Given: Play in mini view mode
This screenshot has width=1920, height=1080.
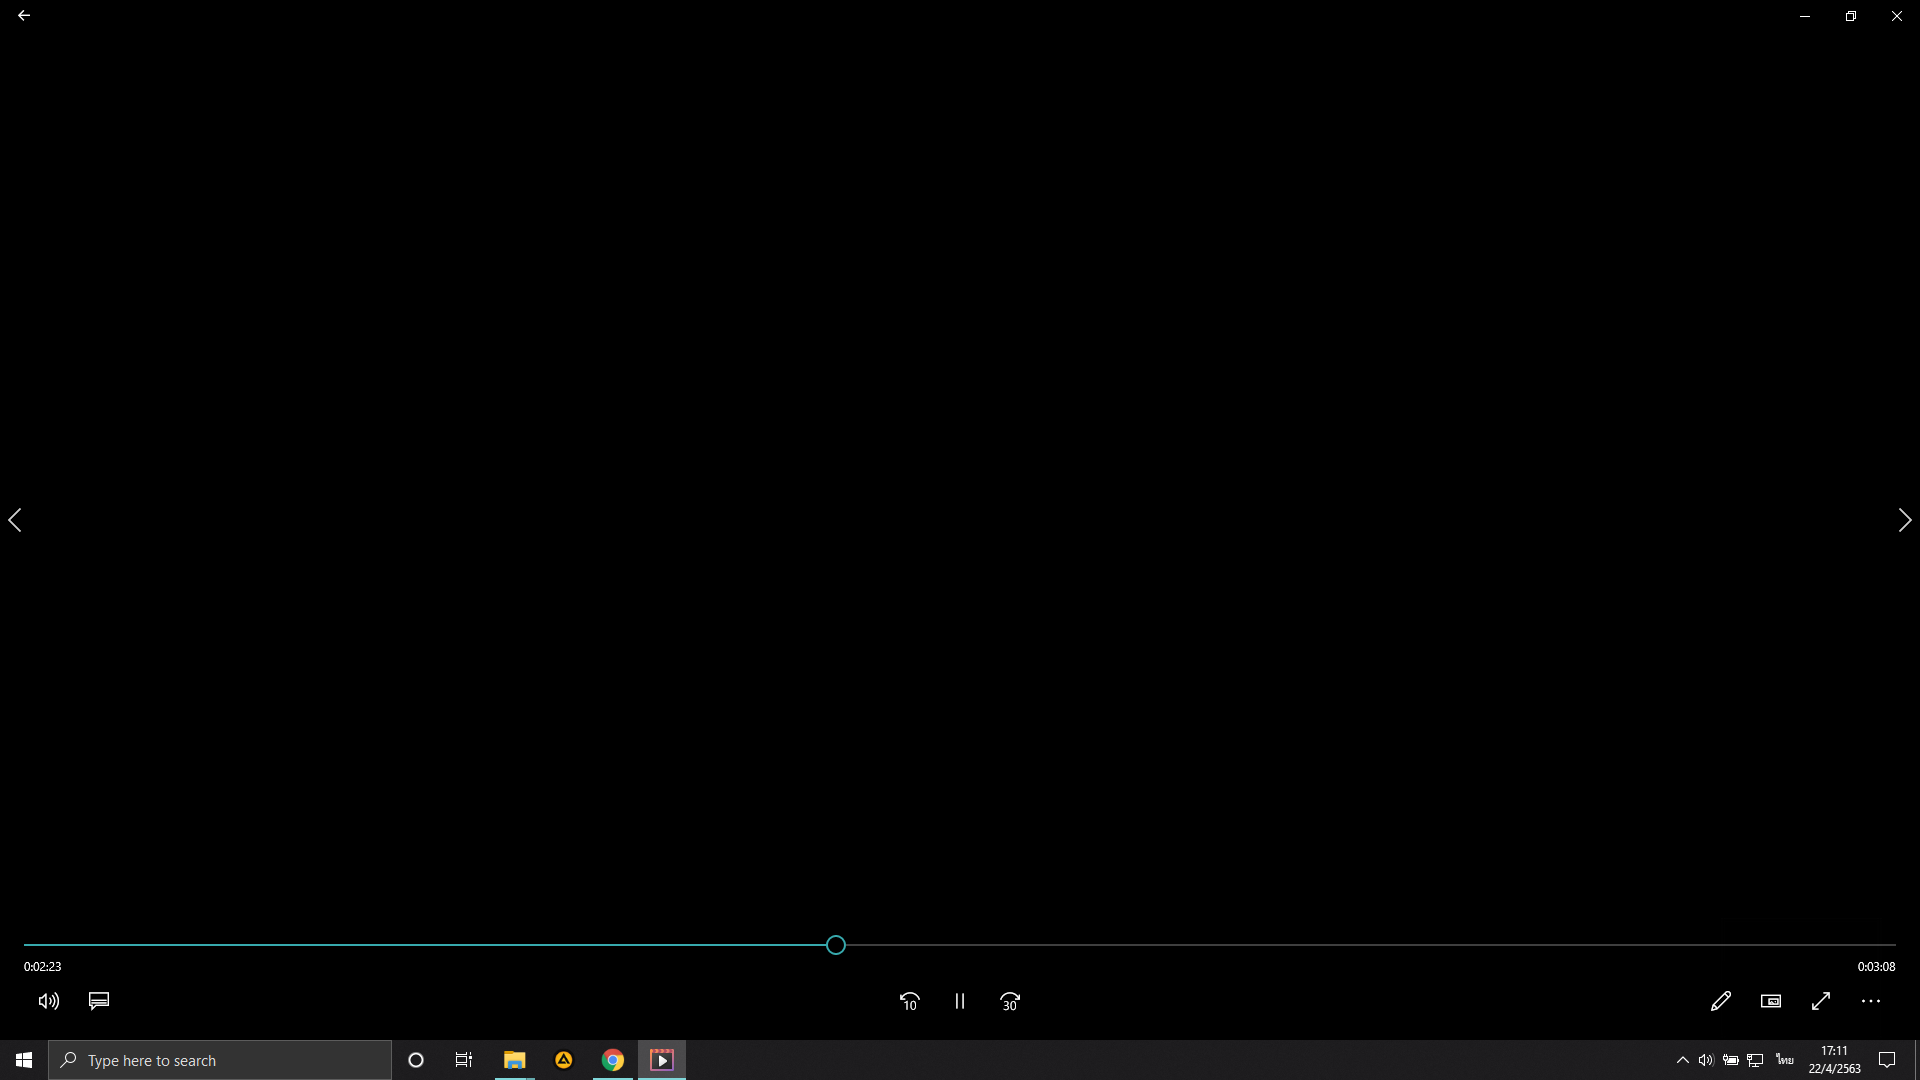Looking at the screenshot, I should point(1771,1001).
